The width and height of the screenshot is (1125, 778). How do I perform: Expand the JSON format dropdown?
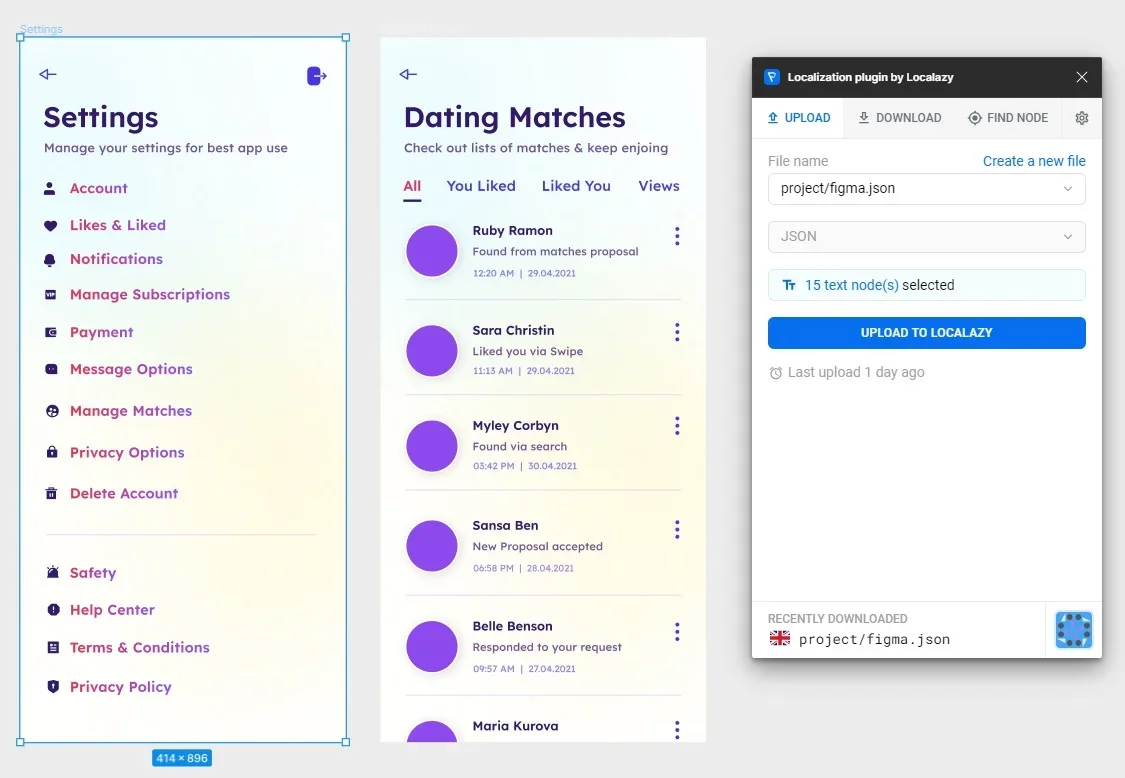pos(926,237)
